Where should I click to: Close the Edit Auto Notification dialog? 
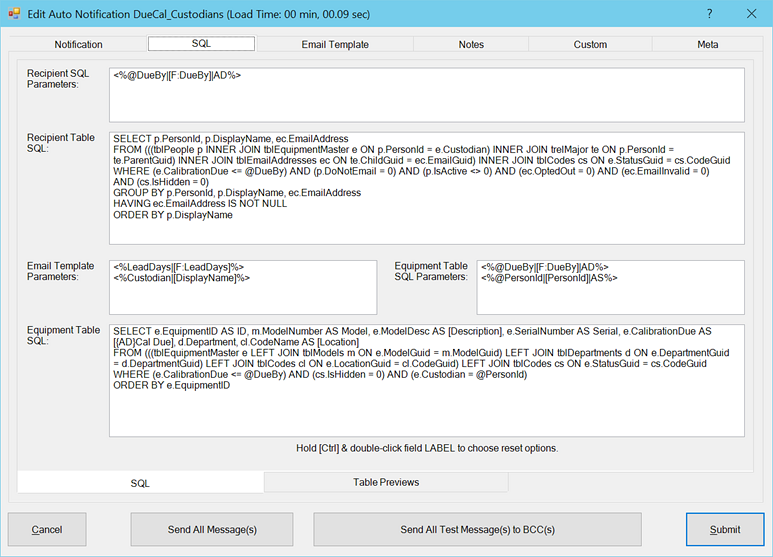point(751,14)
